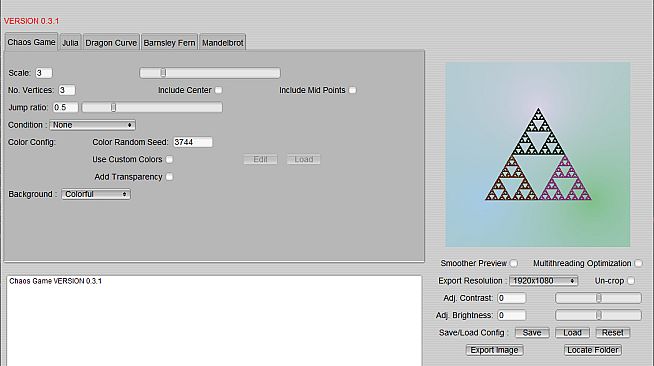Open the Julia tab
The image size is (654, 366).
(x=70, y=43)
